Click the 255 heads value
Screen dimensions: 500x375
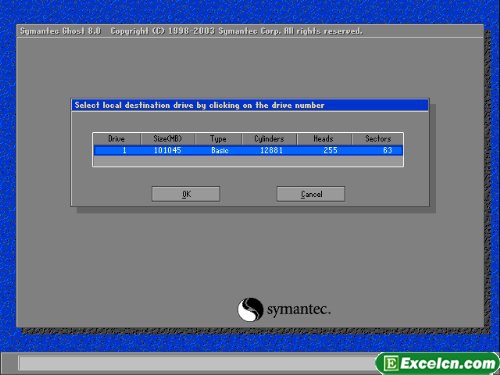pyautogui.click(x=330, y=150)
